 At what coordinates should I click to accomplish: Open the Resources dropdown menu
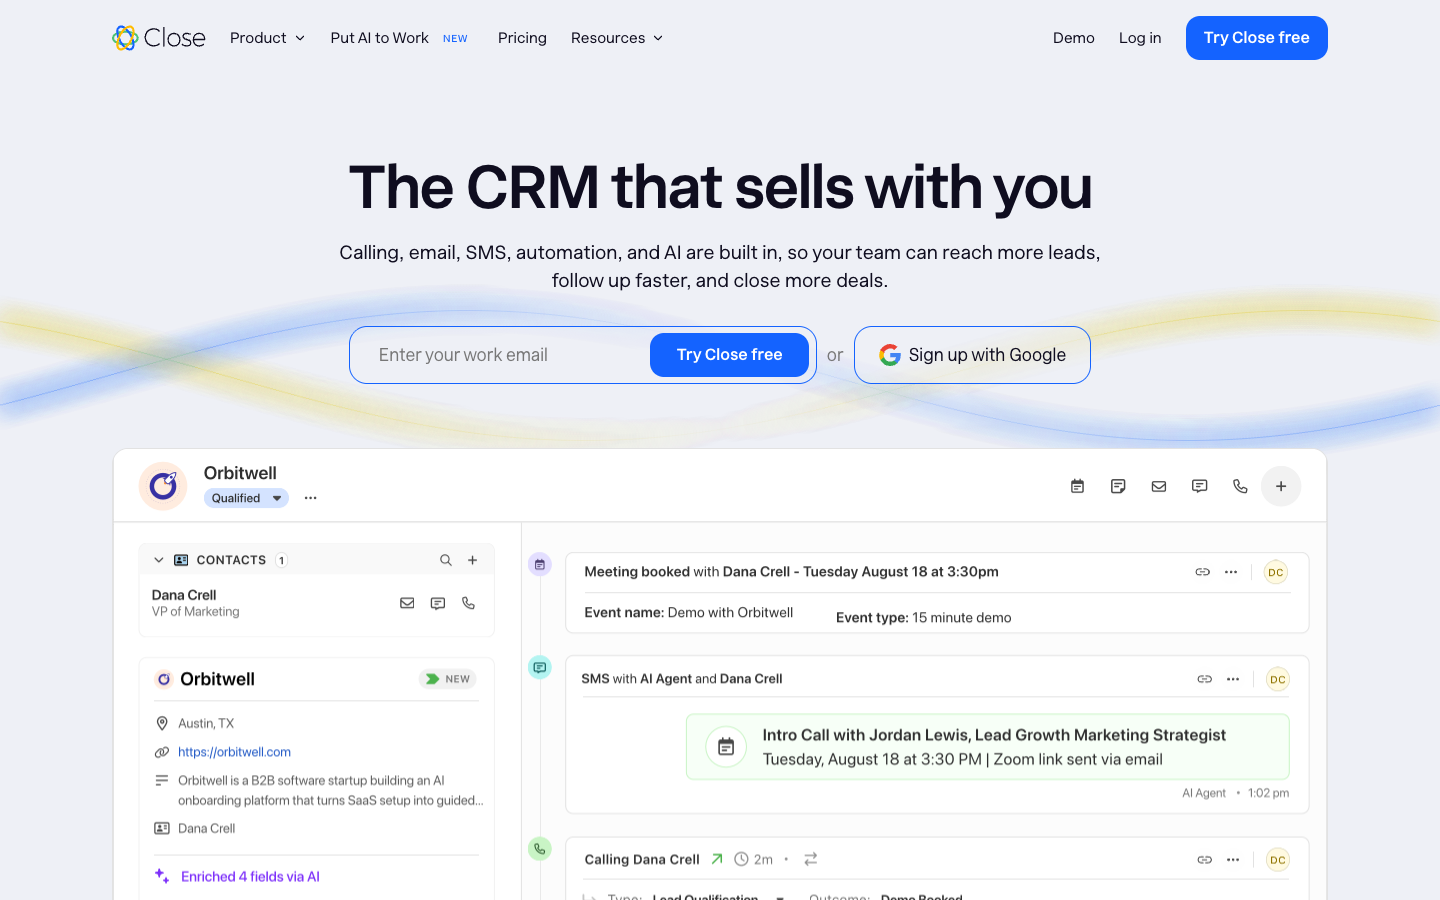pos(617,38)
